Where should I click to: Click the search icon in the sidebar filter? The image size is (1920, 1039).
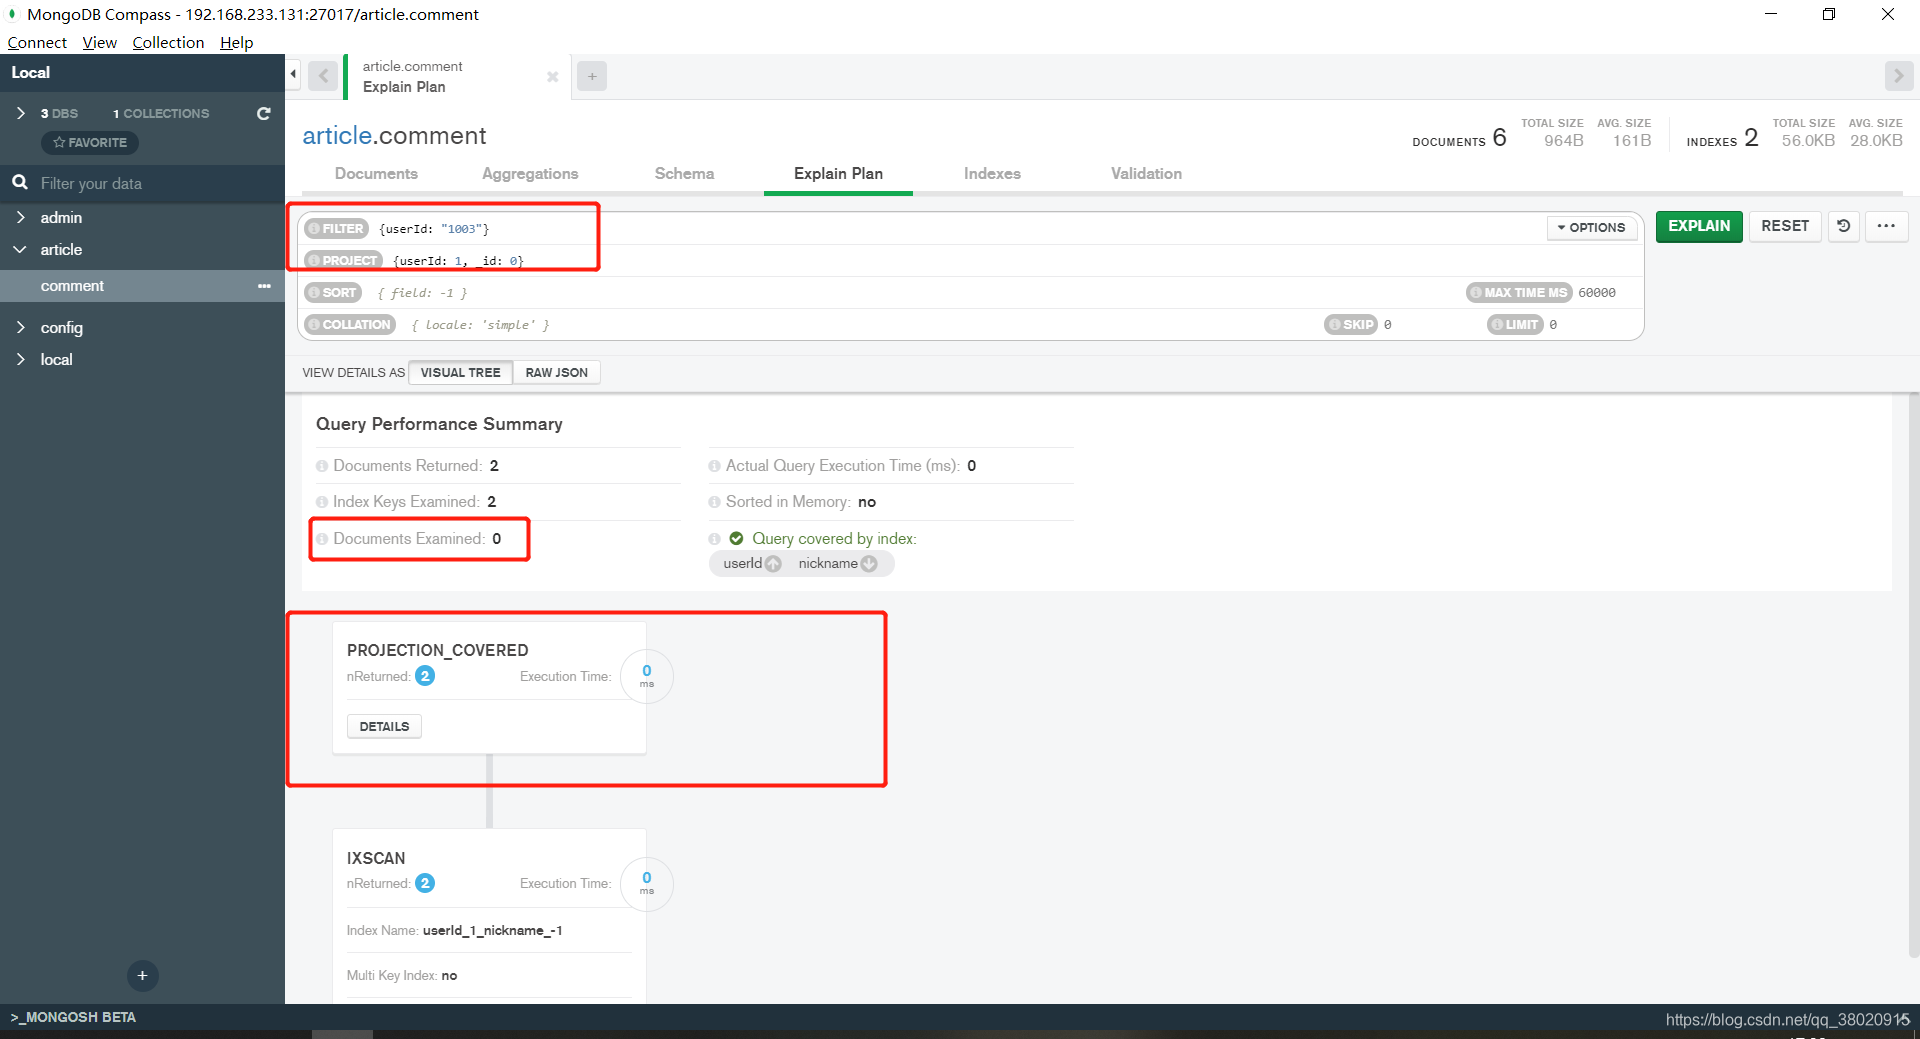point(19,183)
